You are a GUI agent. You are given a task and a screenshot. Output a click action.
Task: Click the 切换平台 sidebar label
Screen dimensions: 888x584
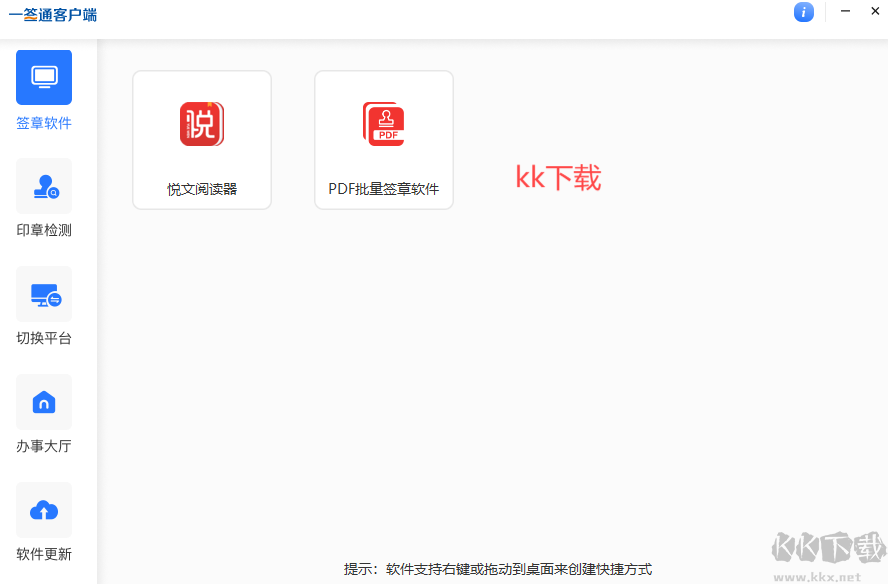tap(44, 338)
